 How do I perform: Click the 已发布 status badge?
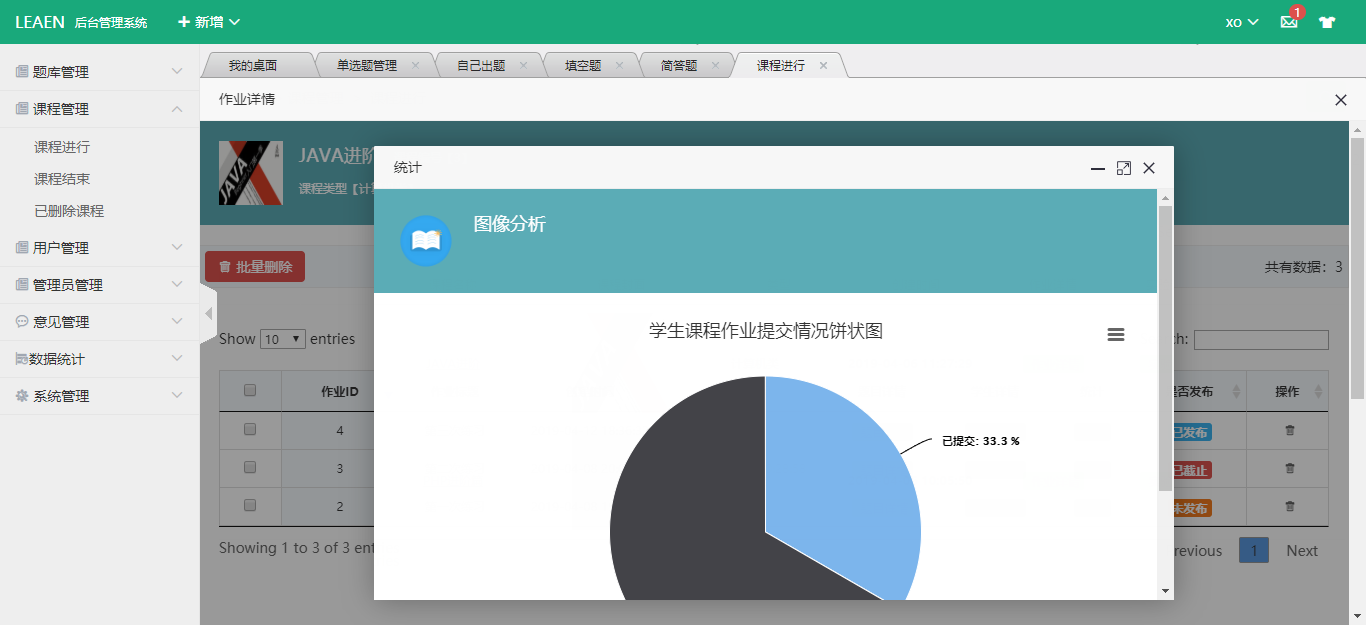coord(1191,432)
